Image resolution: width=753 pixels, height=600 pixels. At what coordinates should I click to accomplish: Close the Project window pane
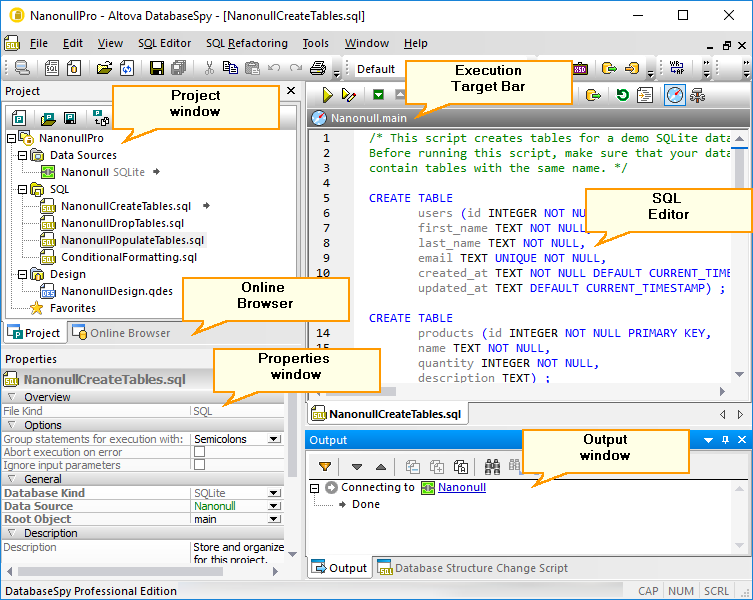click(x=291, y=90)
